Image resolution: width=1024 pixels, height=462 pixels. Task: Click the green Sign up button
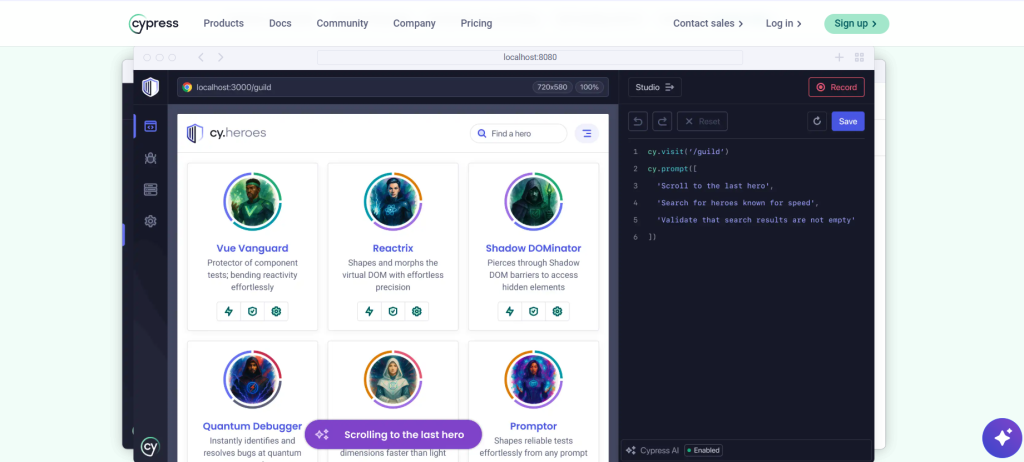855,23
